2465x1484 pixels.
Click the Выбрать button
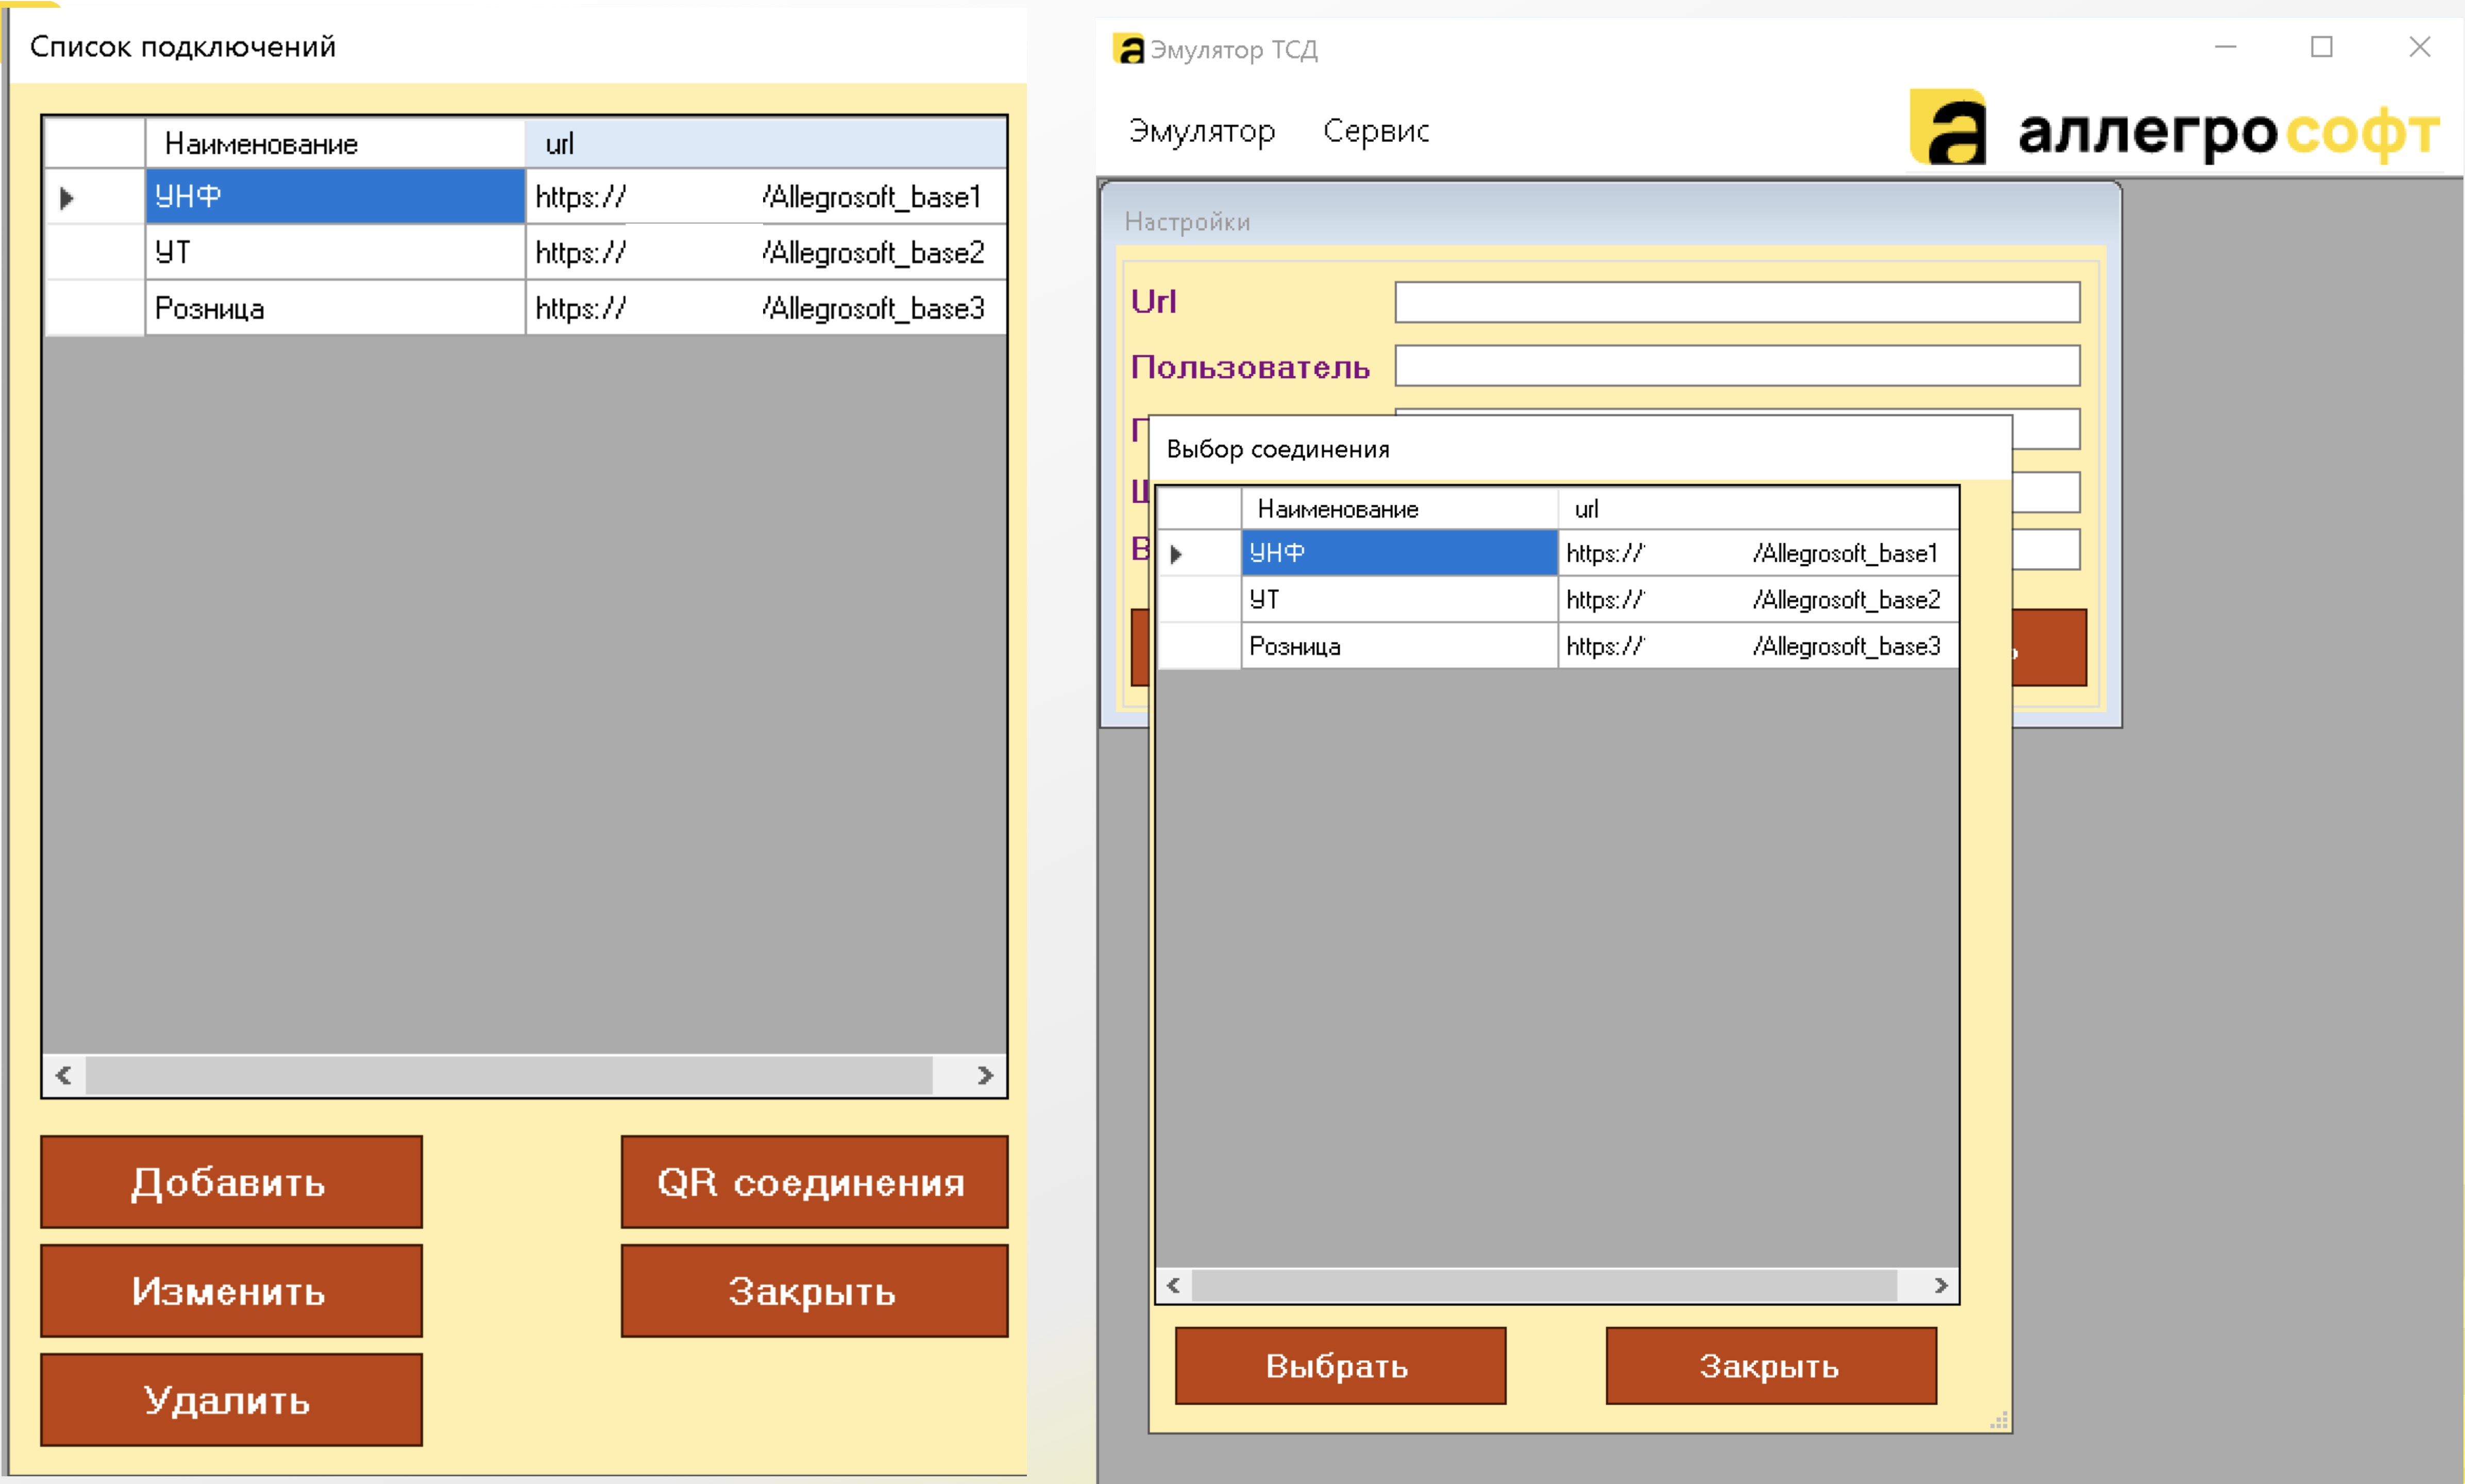[x=1340, y=1366]
